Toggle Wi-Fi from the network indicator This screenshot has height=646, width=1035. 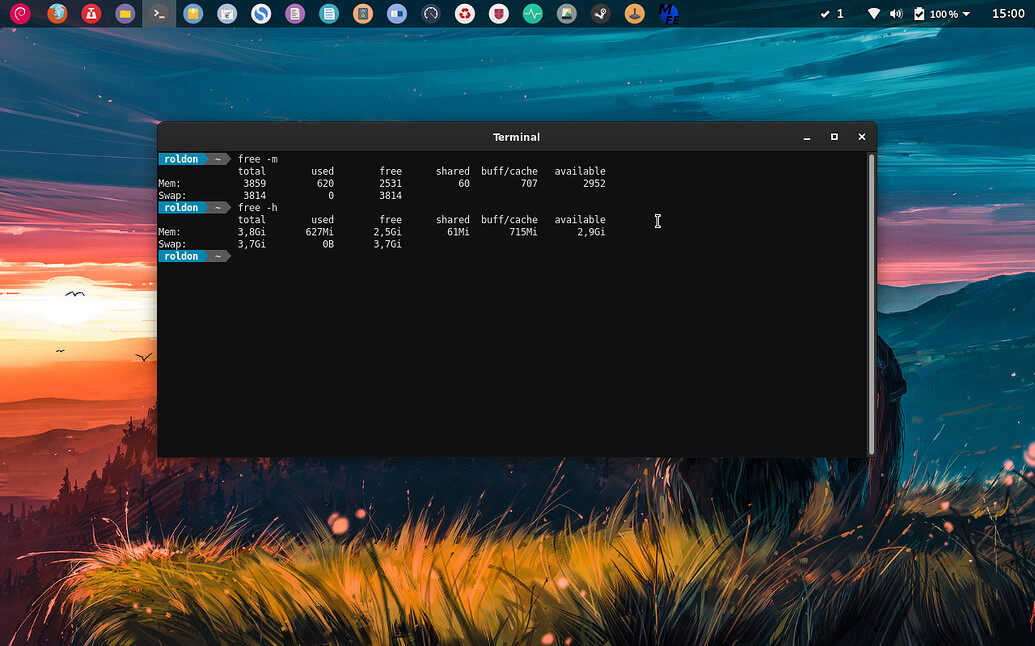point(872,14)
